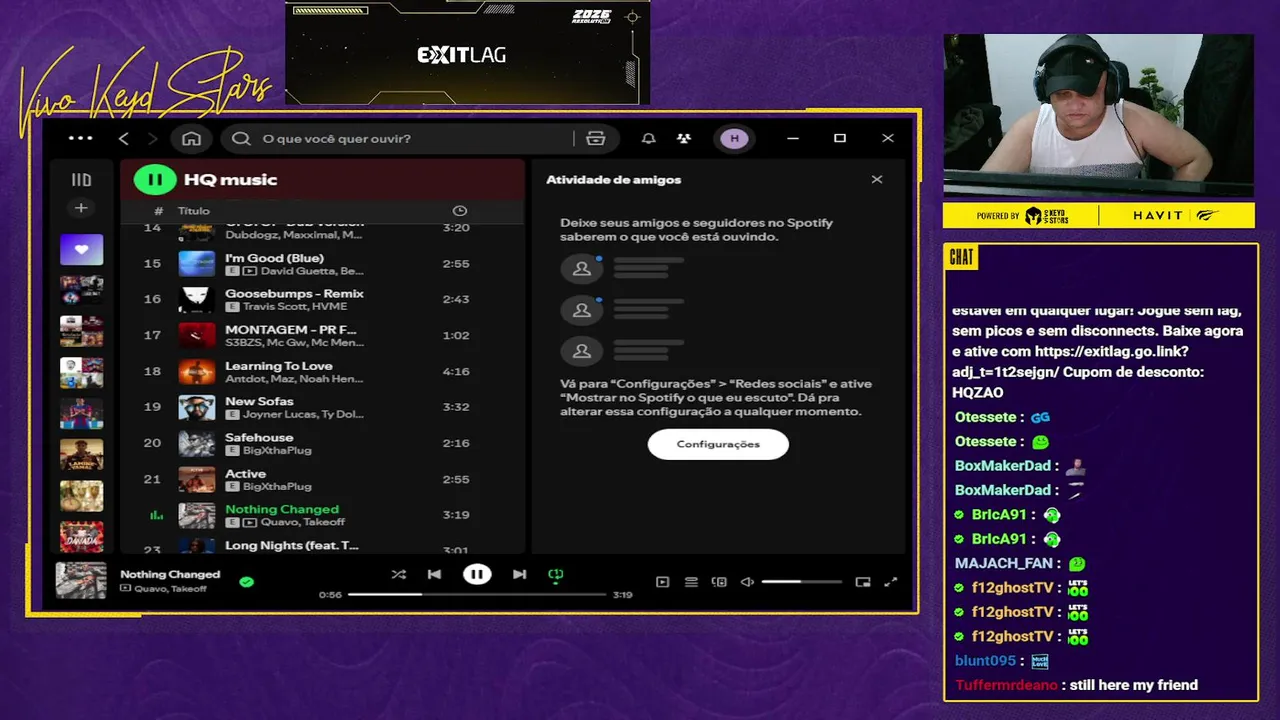
Task: Select the 'MONTAGEM - PR F...' track
Action: (x=322, y=335)
